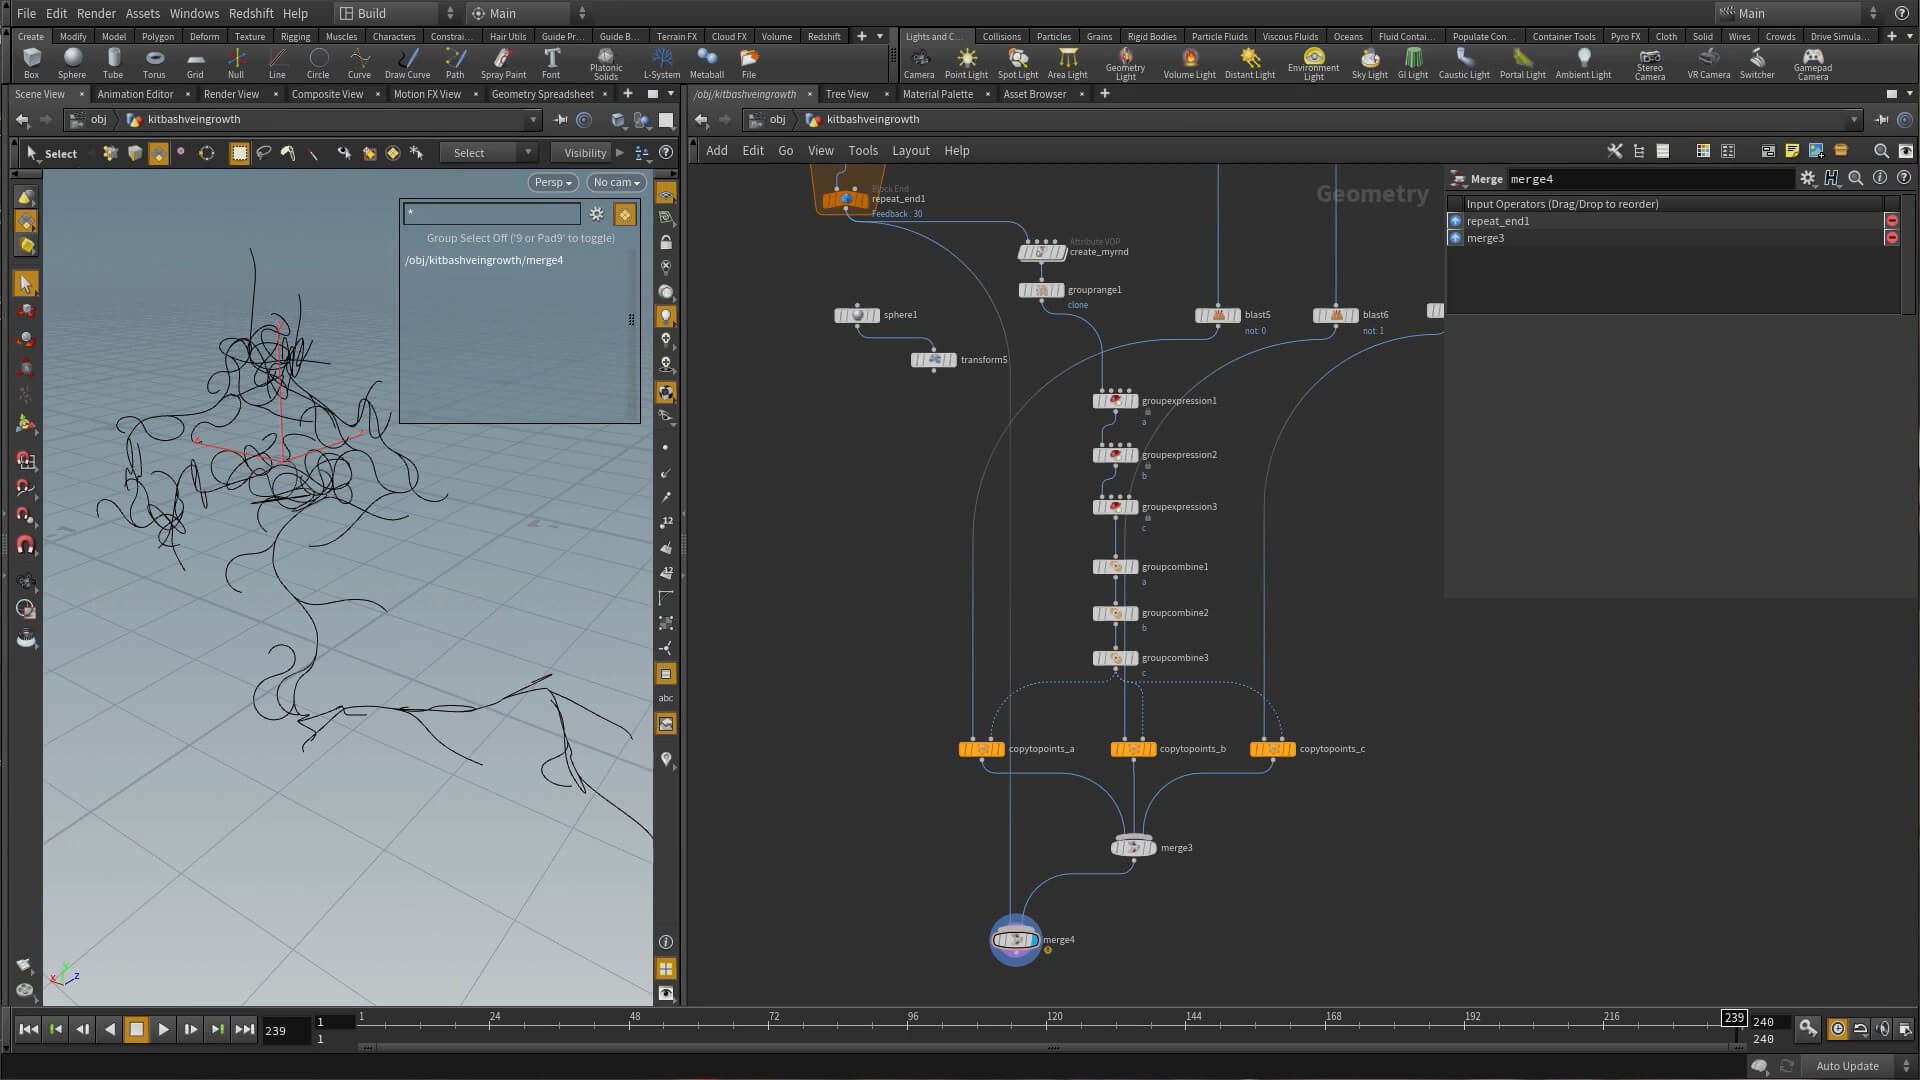Toggle real time playback button
The height and width of the screenshot is (1080, 1920).
1837,1029
